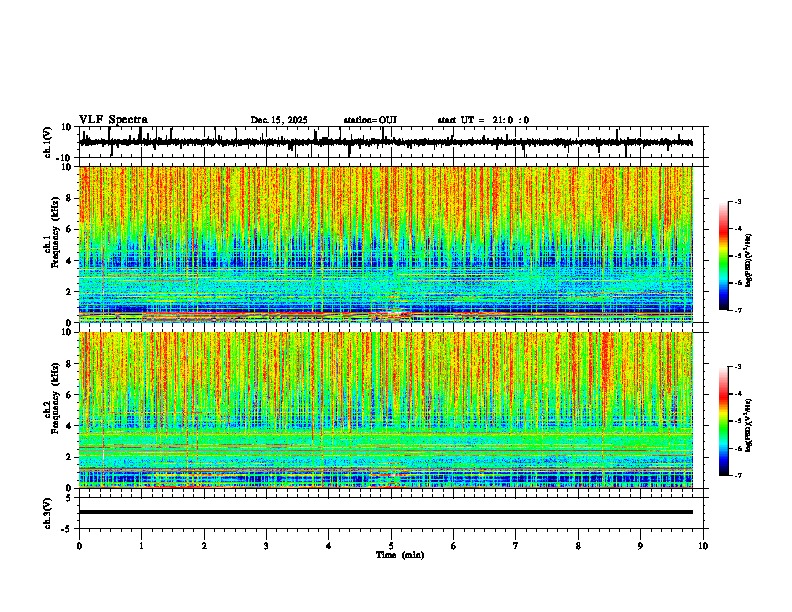Pick the ch.2 color scale bar

(724, 421)
